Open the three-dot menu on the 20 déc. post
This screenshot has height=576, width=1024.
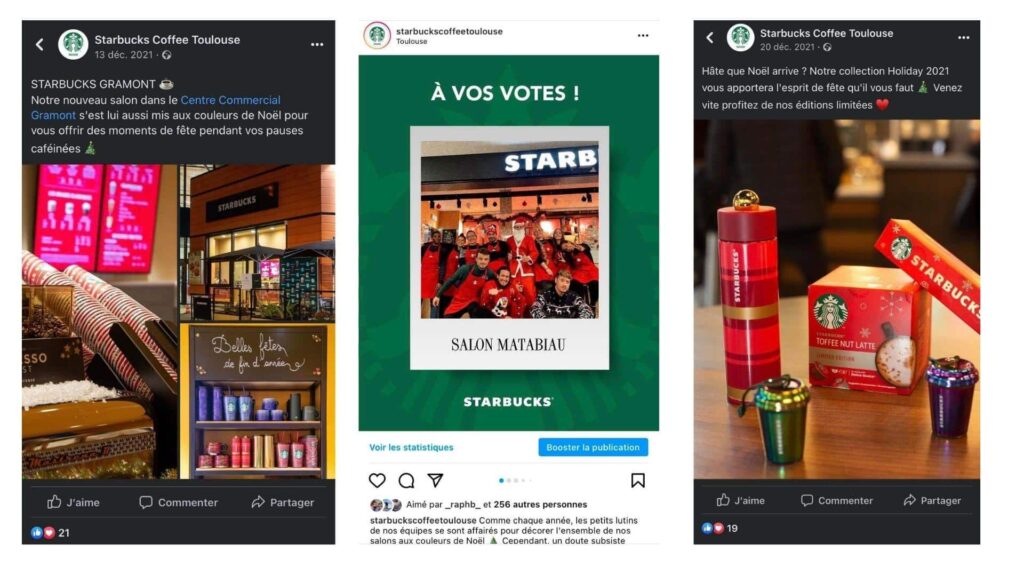pyautogui.click(x=963, y=37)
